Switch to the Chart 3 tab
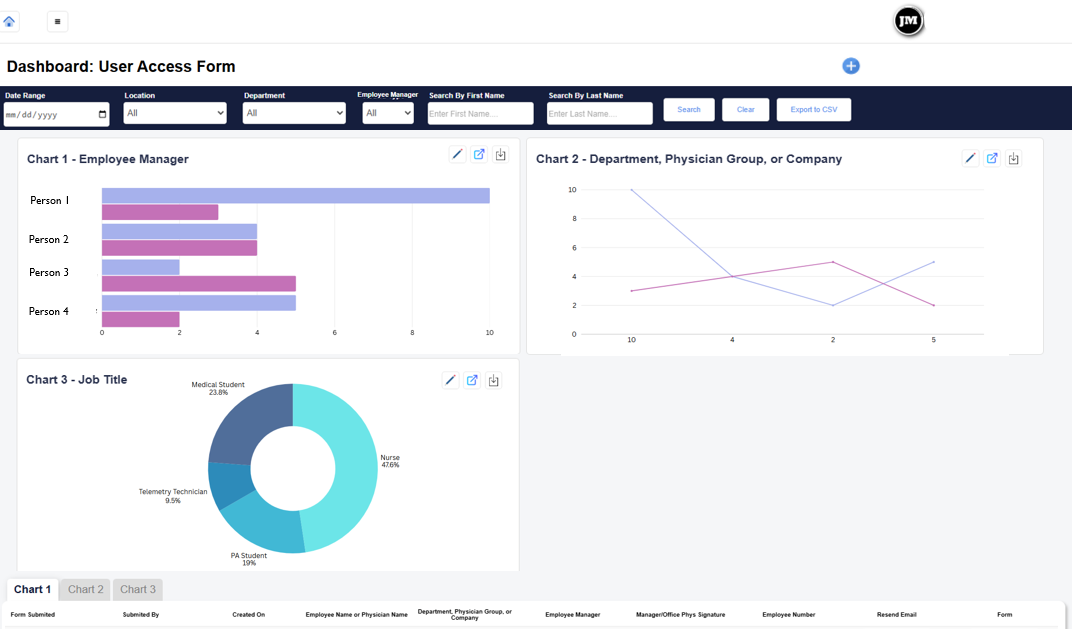Viewport: 1072px width, 629px height. point(138,590)
